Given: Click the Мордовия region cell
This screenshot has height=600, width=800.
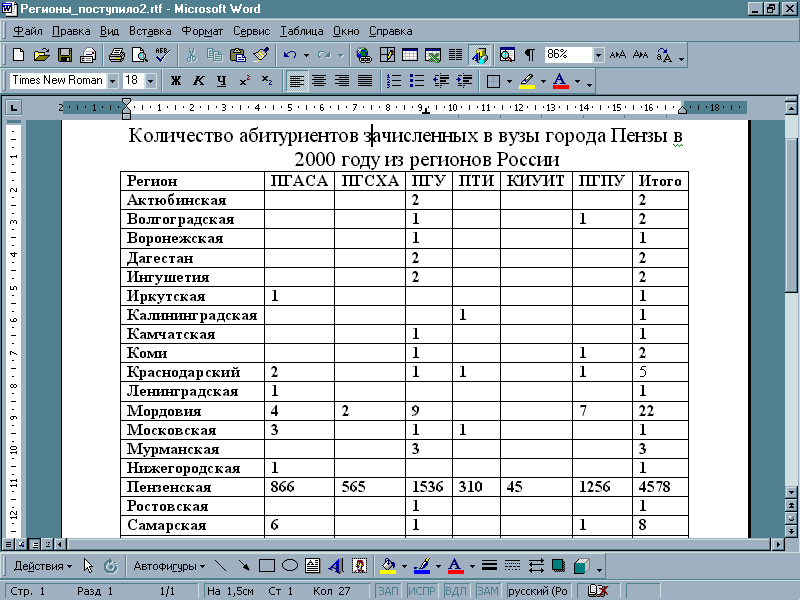Looking at the screenshot, I should (192, 411).
